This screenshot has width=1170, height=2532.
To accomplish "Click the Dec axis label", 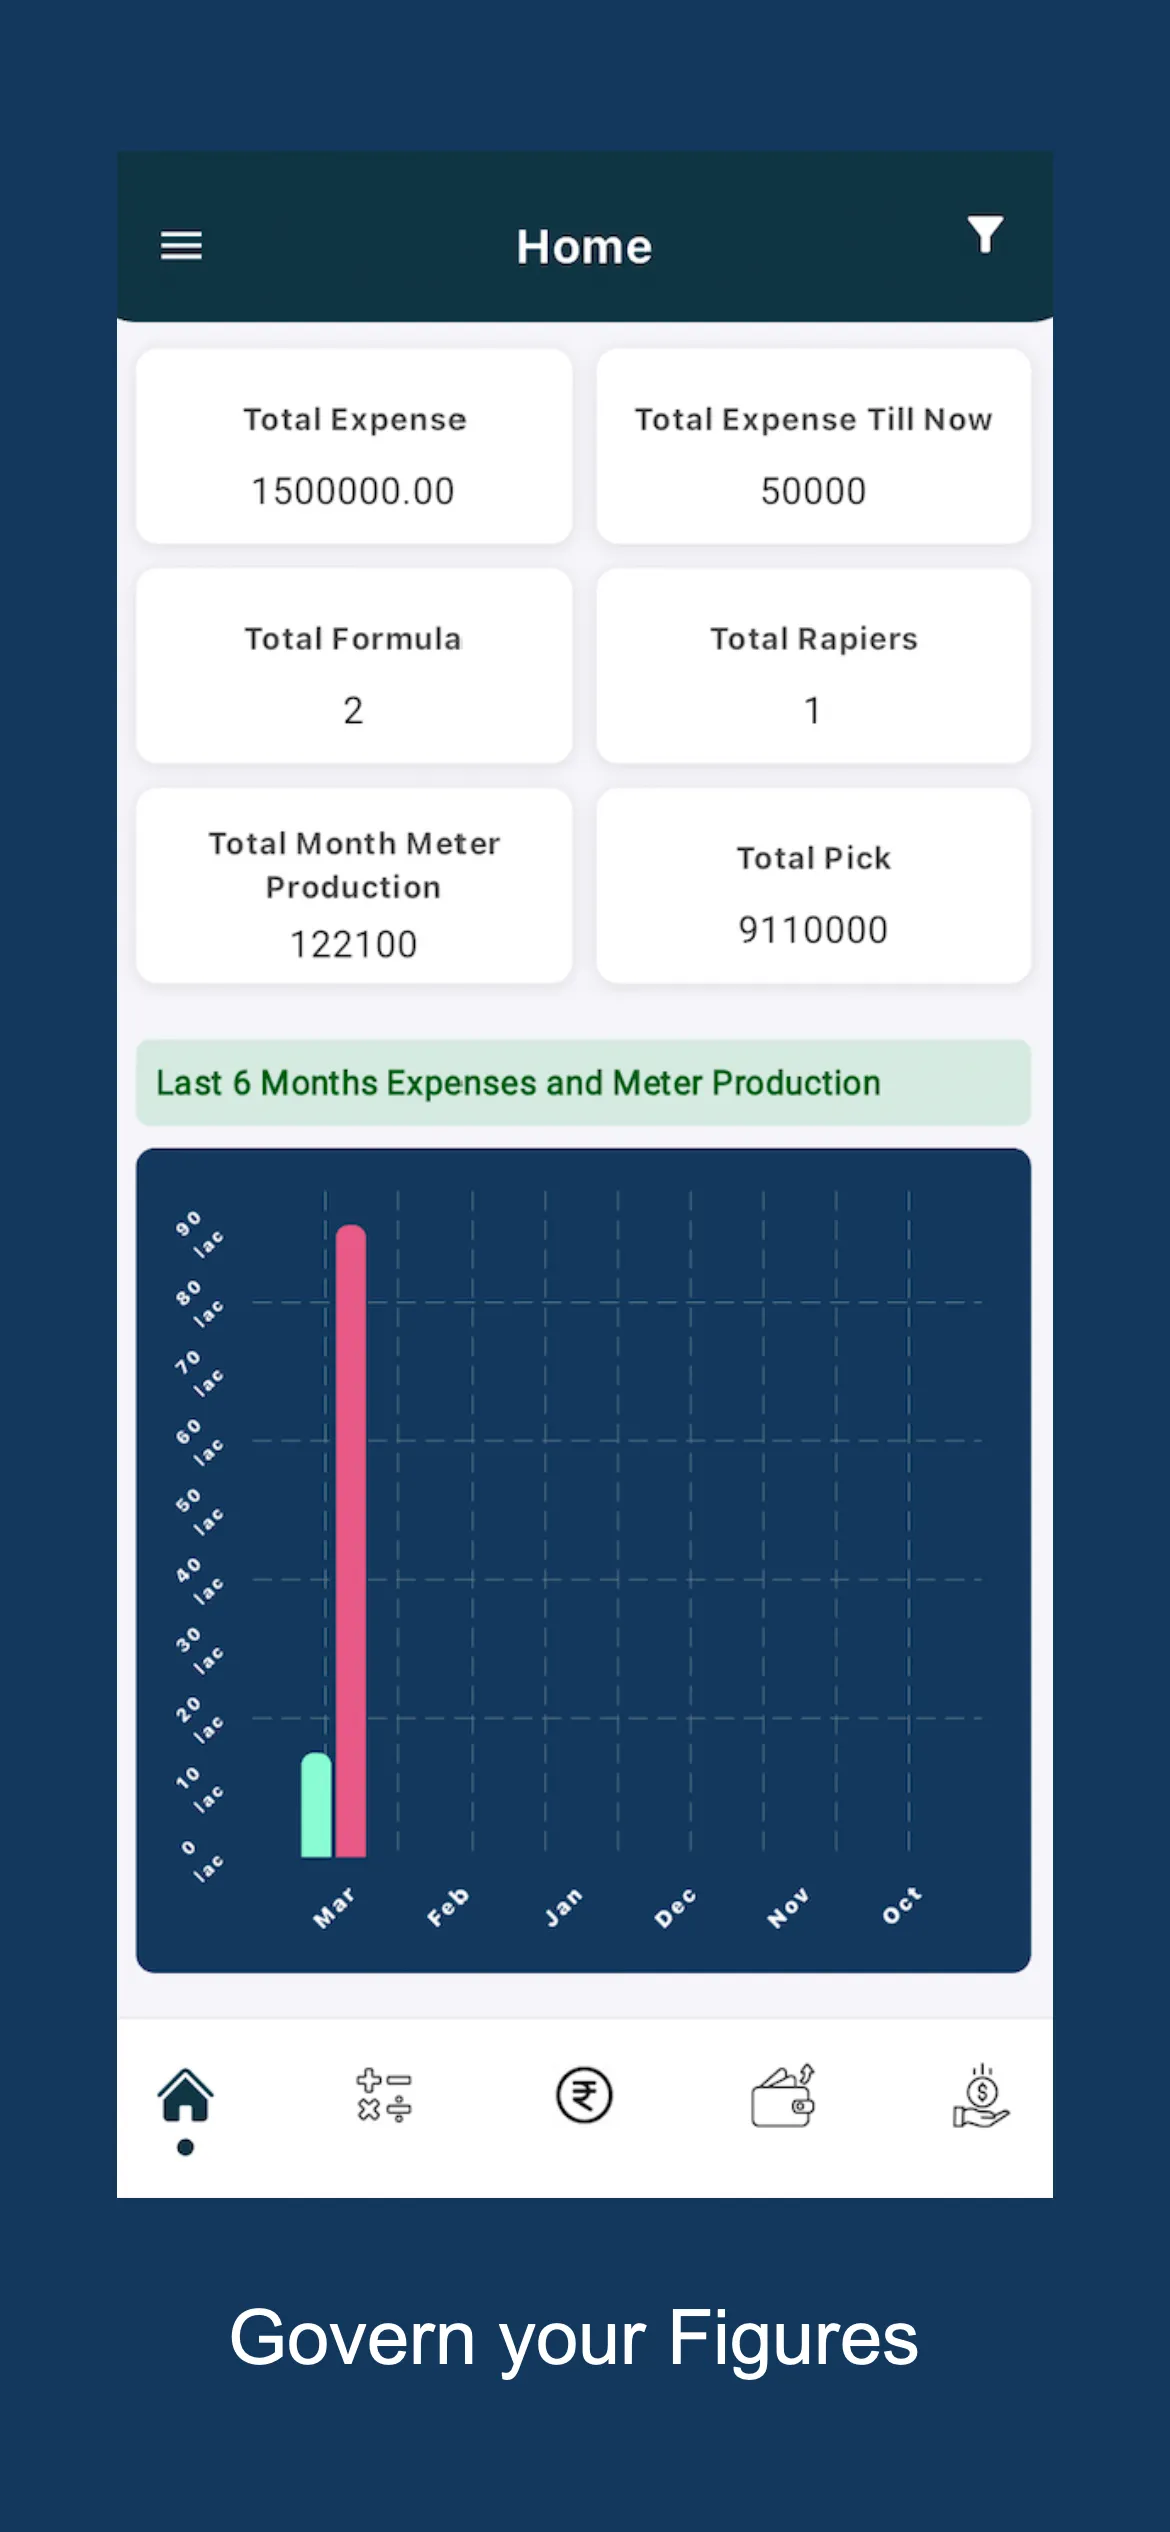I will click(675, 1908).
